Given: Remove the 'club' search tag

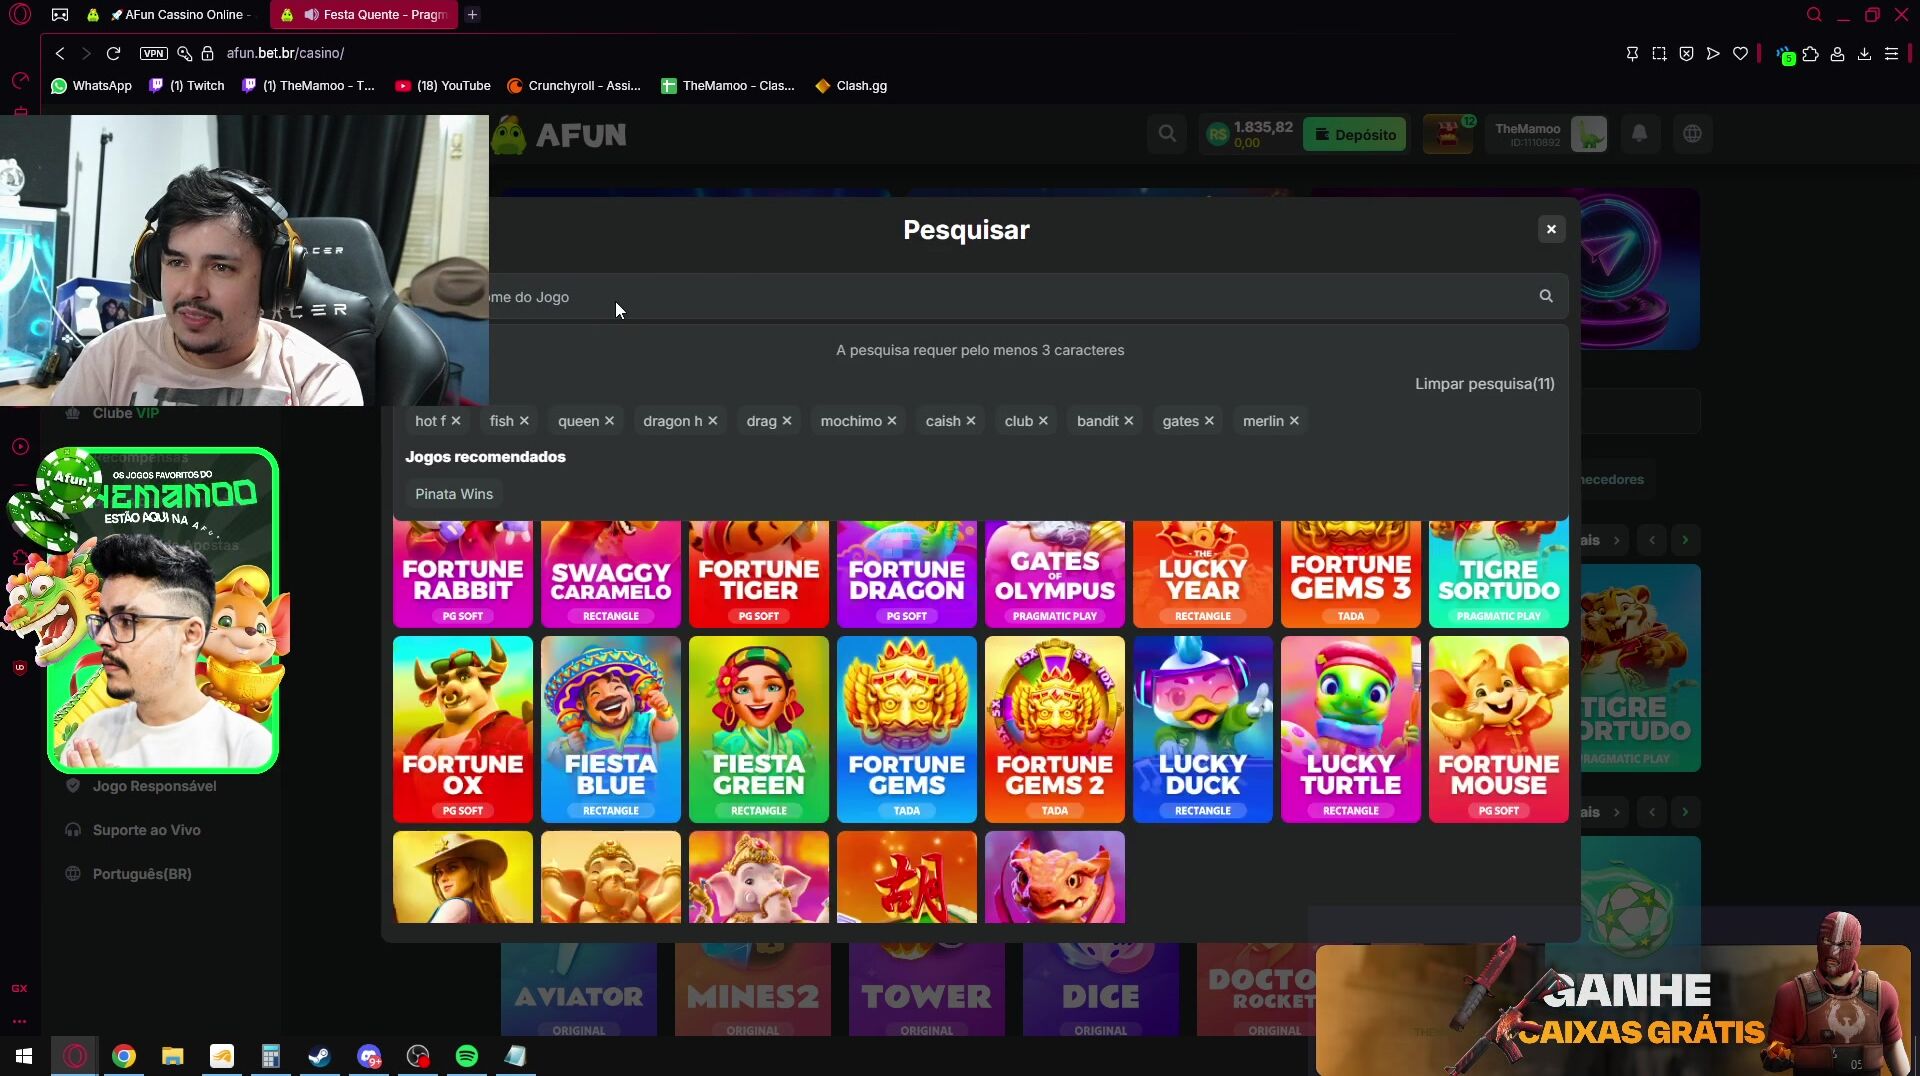Looking at the screenshot, I should click(1043, 421).
